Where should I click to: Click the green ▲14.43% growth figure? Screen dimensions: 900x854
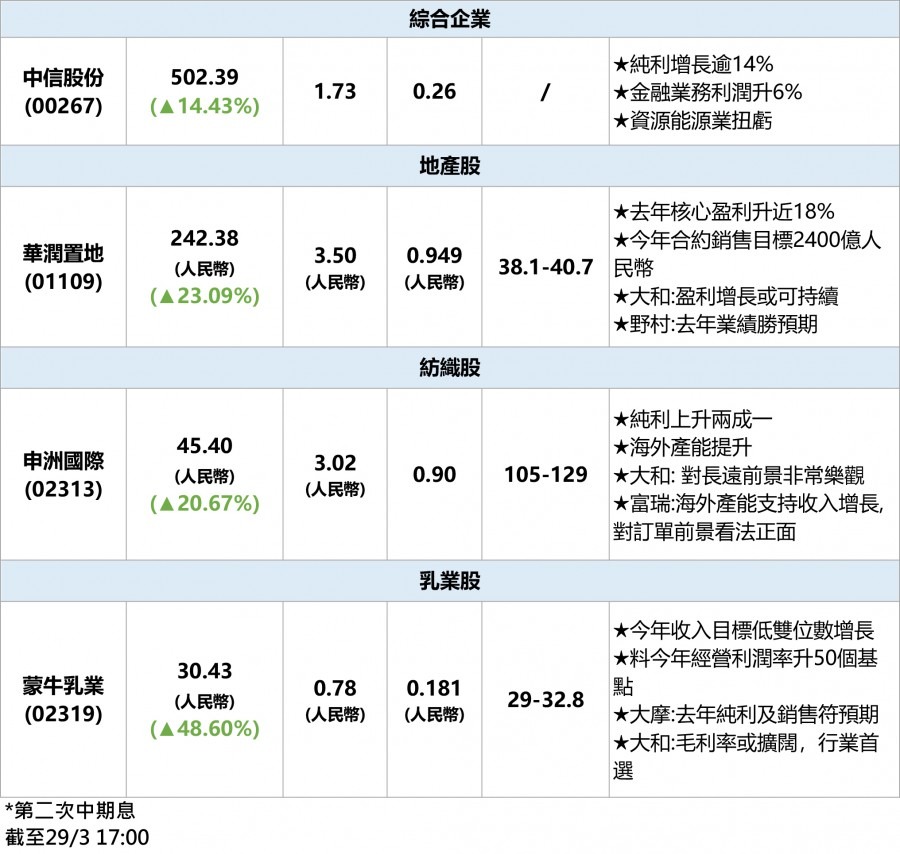[x=204, y=105]
